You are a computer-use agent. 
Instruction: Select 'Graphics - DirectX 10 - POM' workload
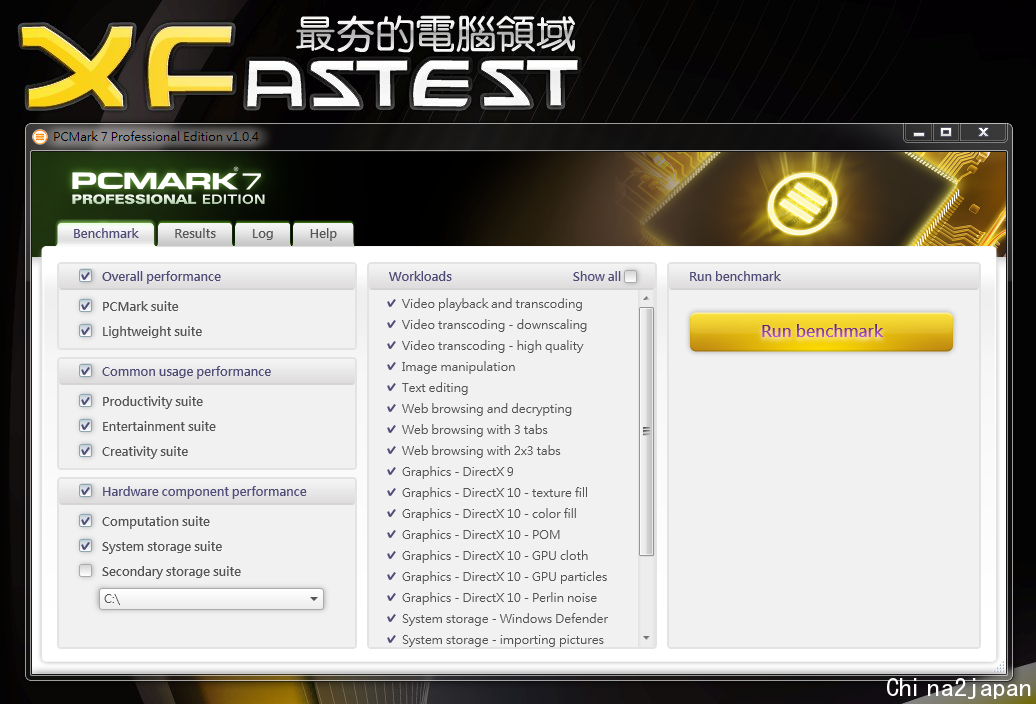481,535
